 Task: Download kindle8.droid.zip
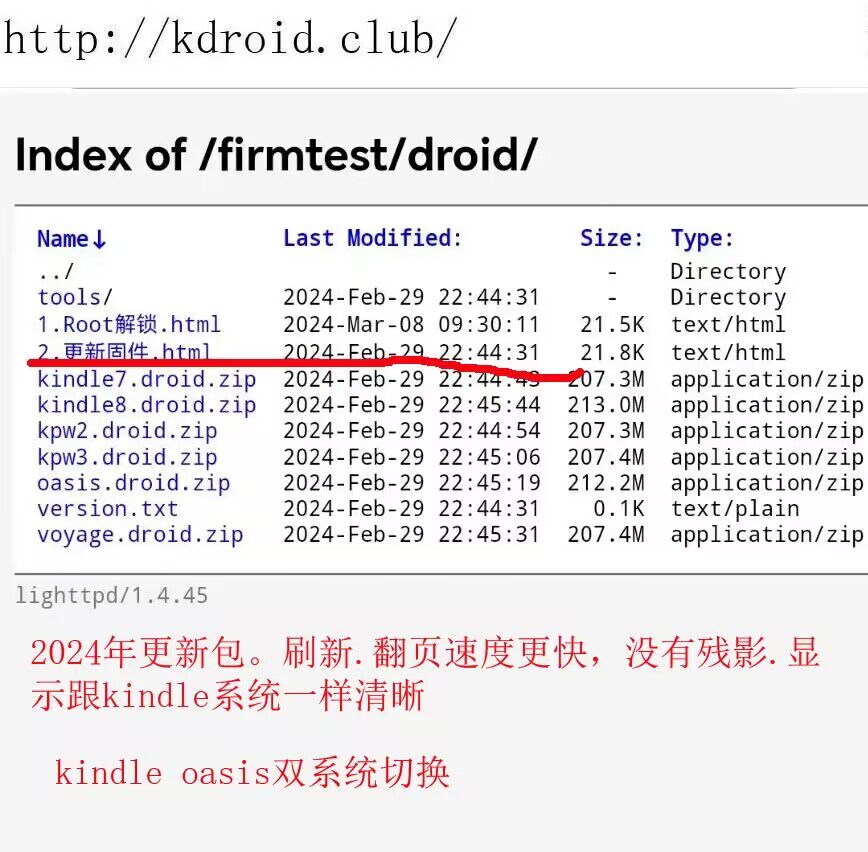click(147, 405)
